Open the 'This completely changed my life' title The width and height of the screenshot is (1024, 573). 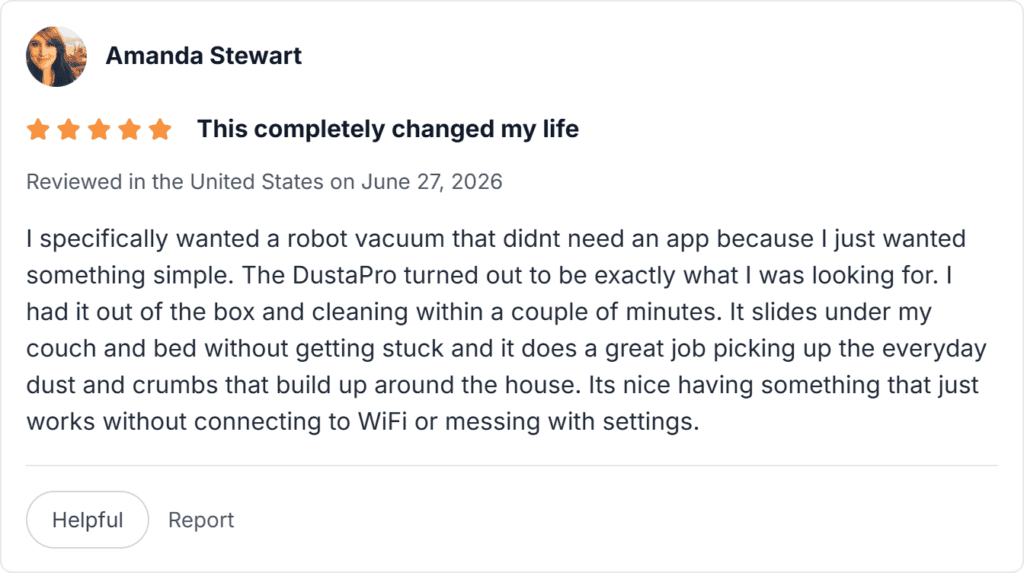point(388,129)
